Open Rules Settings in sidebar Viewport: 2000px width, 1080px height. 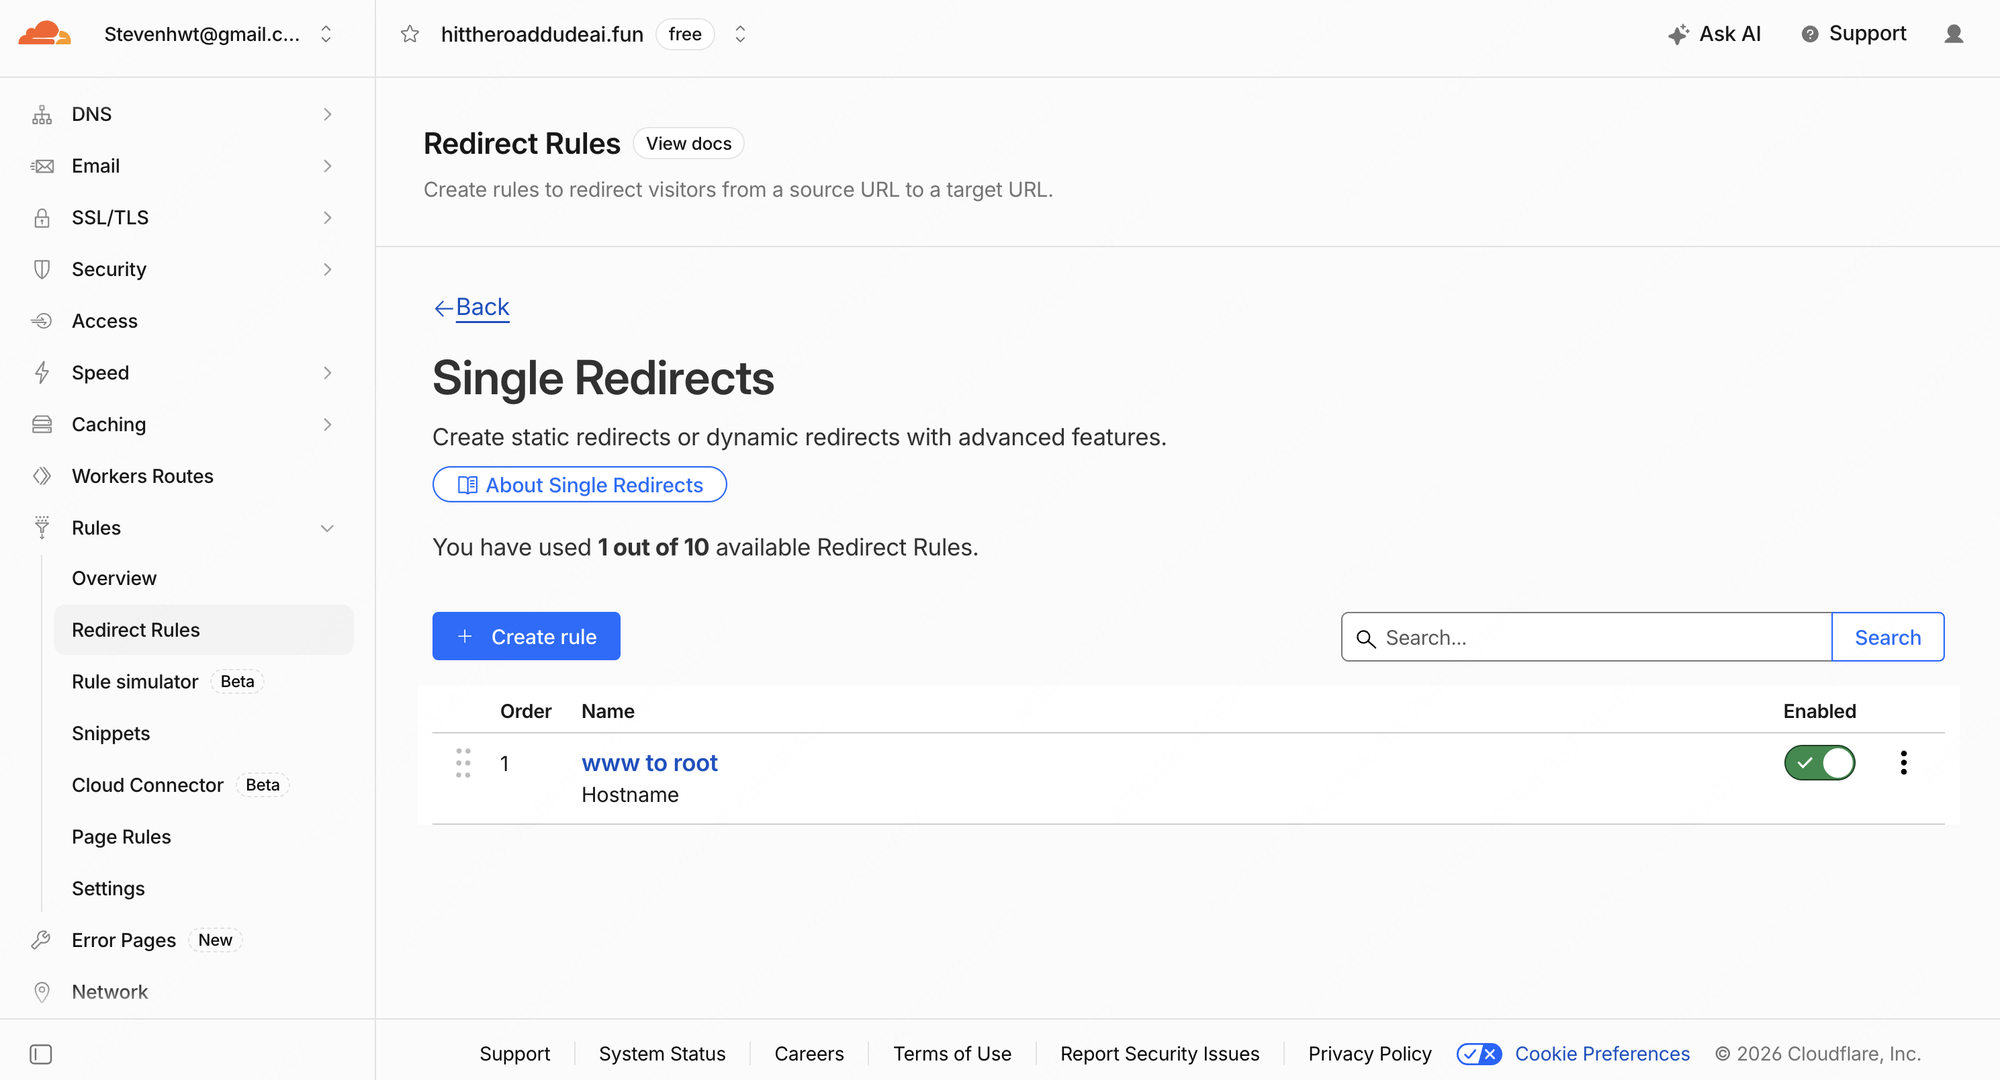pos(108,889)
